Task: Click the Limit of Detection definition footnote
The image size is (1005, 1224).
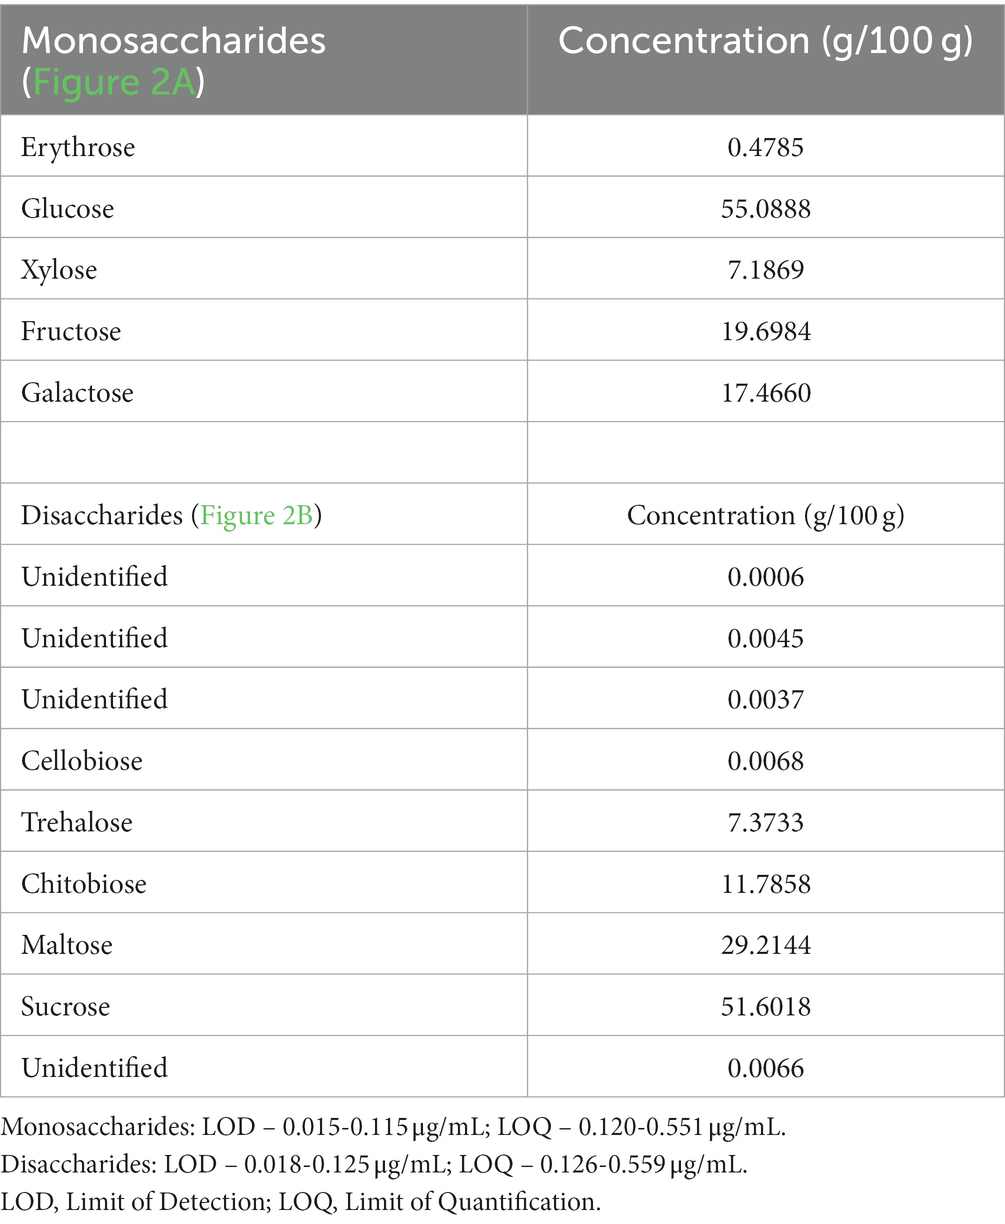Action: [301, 1202]
